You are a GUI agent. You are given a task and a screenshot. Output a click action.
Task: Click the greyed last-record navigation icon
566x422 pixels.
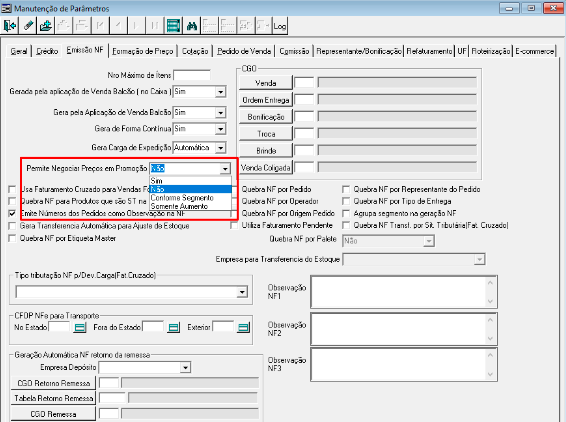coord(154,26)
